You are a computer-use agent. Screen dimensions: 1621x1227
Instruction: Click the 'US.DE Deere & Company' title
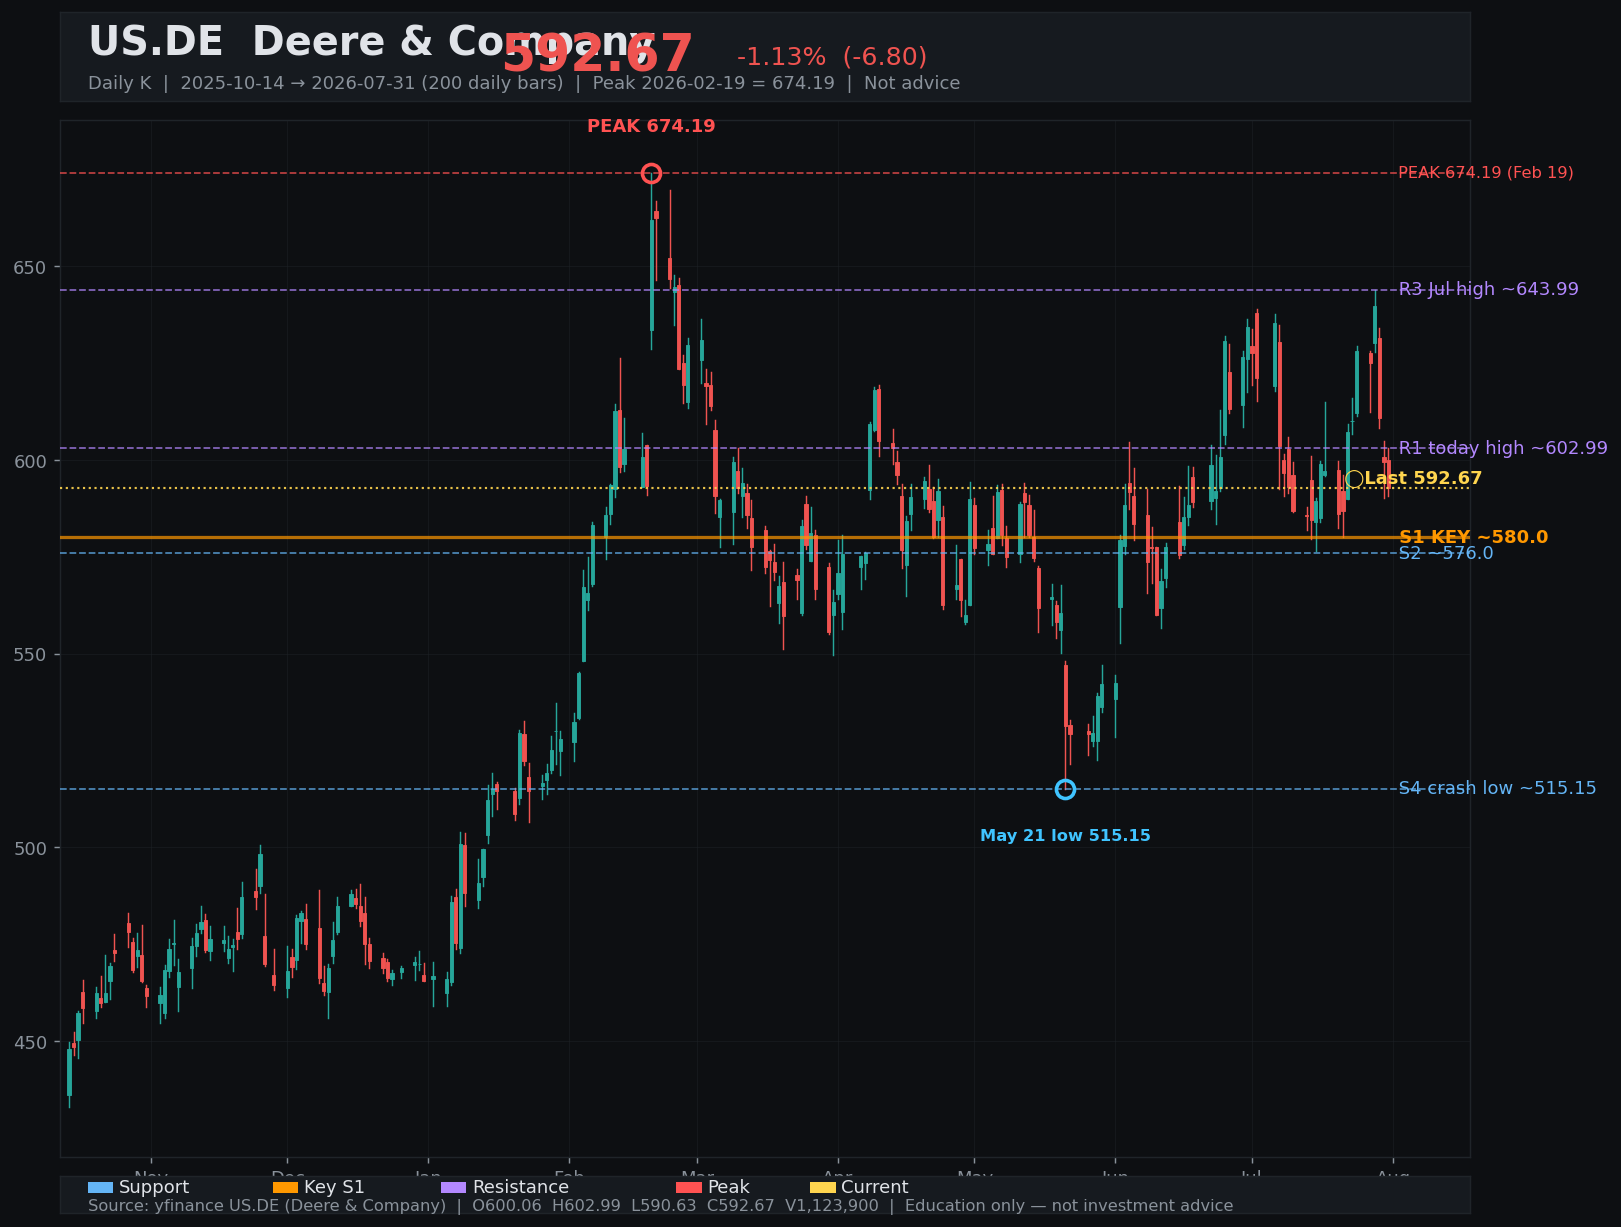coord(370,42)
